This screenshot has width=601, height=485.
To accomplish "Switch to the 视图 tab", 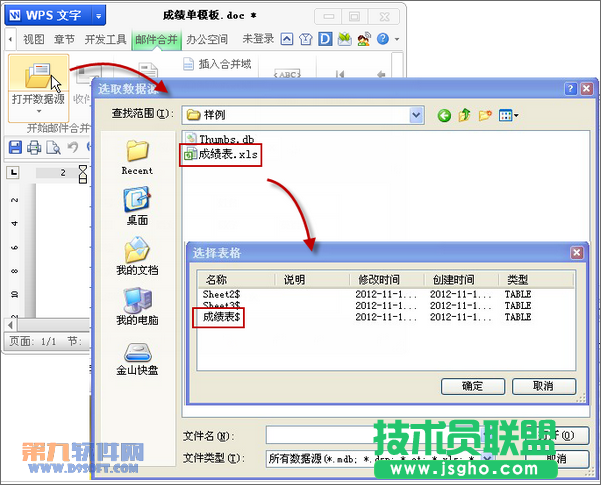I will click(33, 39).
